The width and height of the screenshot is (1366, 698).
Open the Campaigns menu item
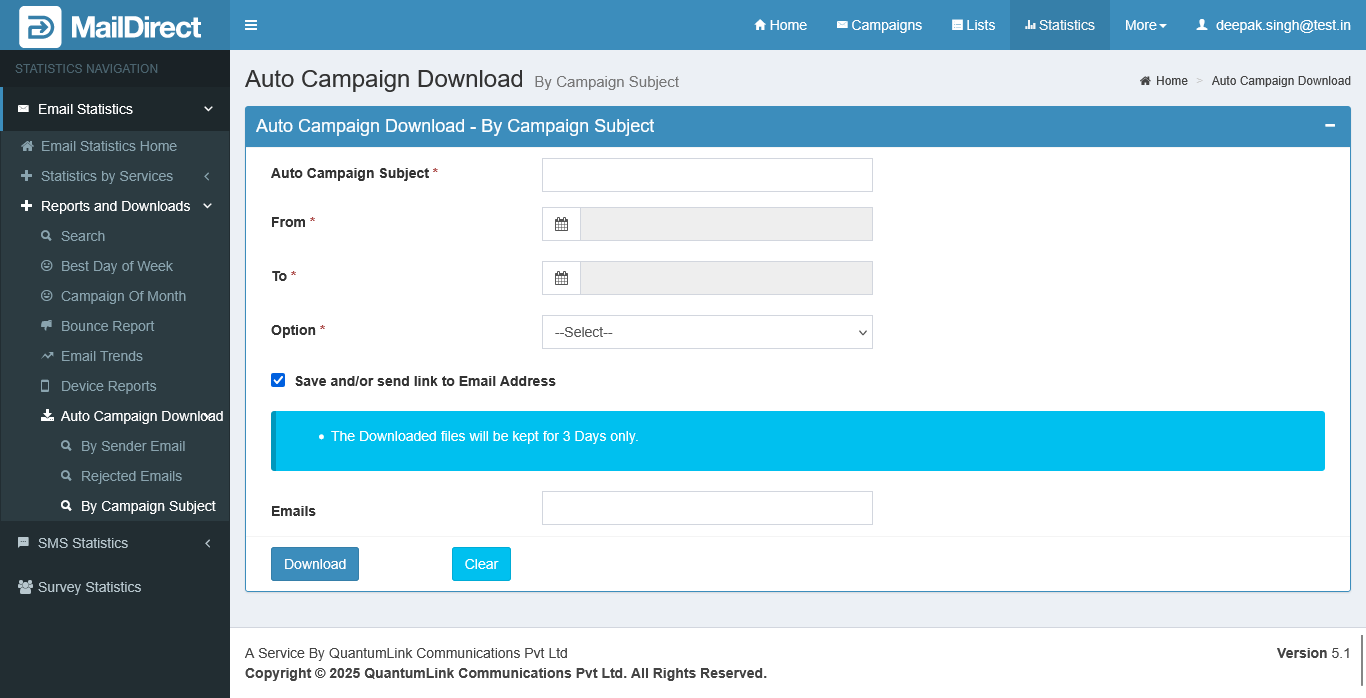(879, 25)
